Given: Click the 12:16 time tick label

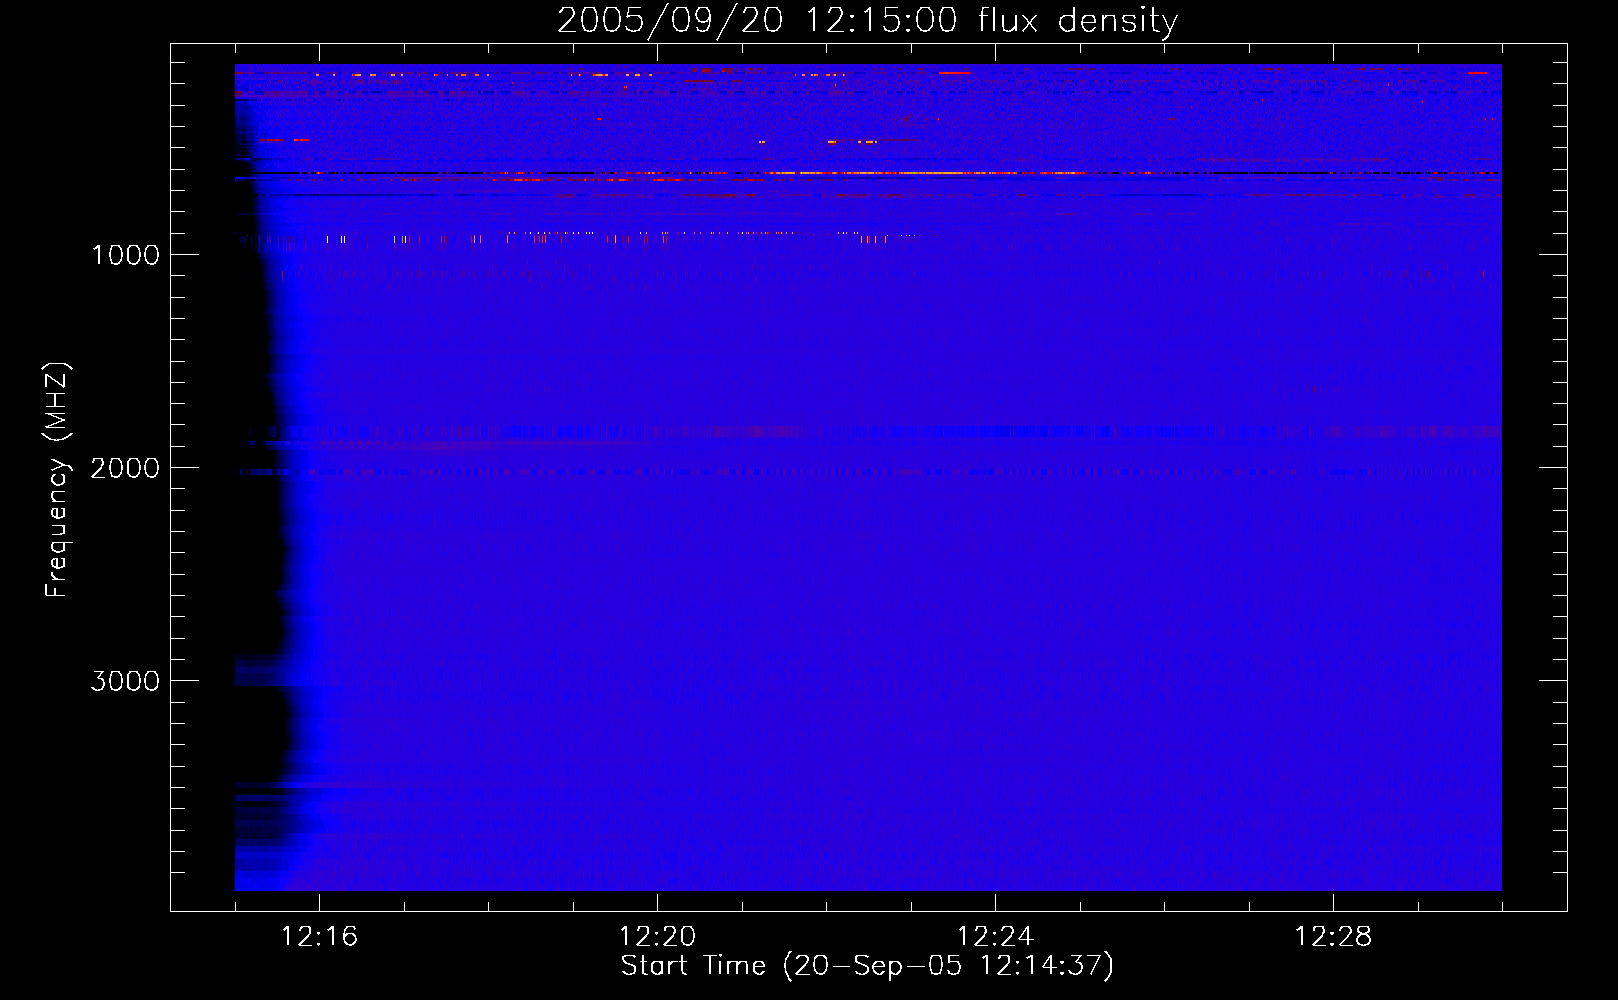Looking at the screenshot, I should pos(319,936).
